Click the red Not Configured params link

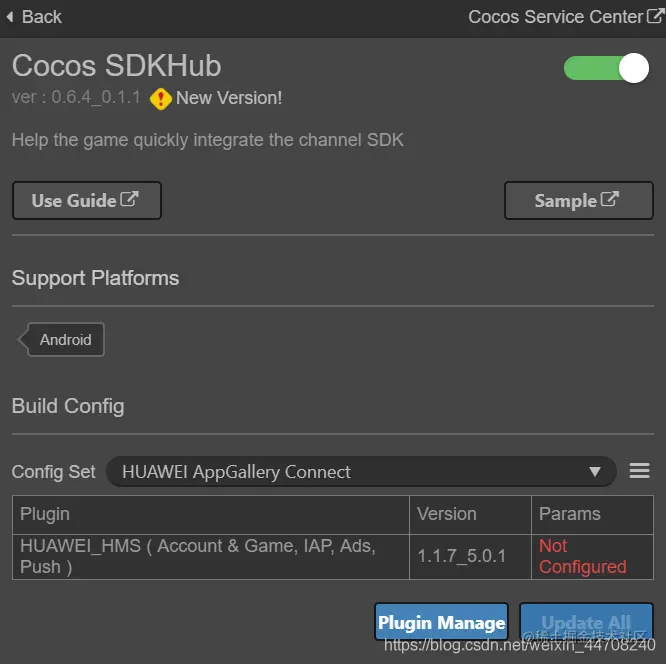(582, 556)
